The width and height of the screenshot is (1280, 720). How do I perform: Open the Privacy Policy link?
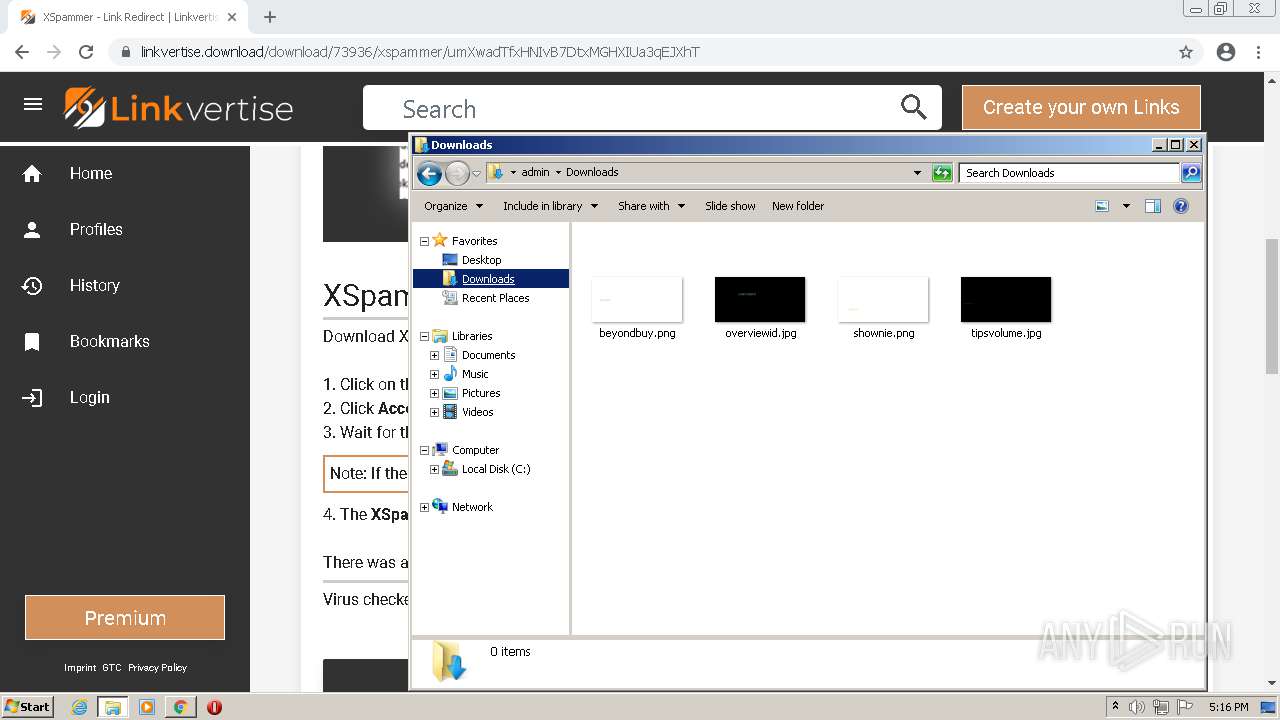click(157, 667)
